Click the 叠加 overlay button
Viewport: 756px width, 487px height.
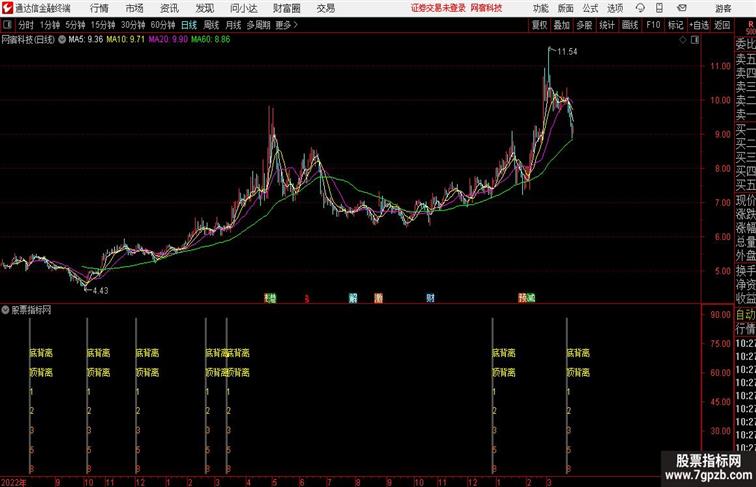pos(562,25)
